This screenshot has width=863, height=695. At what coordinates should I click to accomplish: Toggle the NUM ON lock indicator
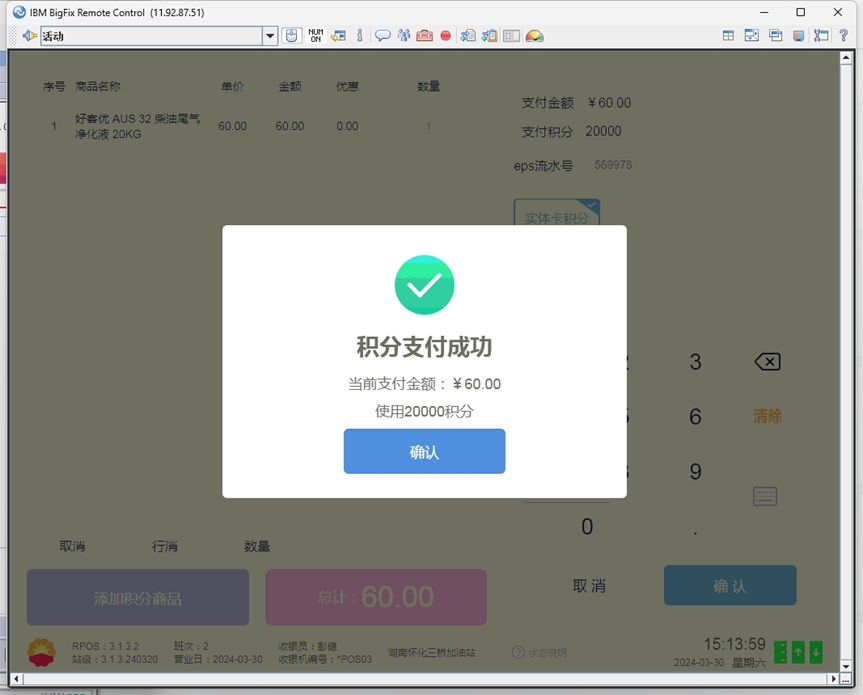pyautogui.click(x=315, y=36)
